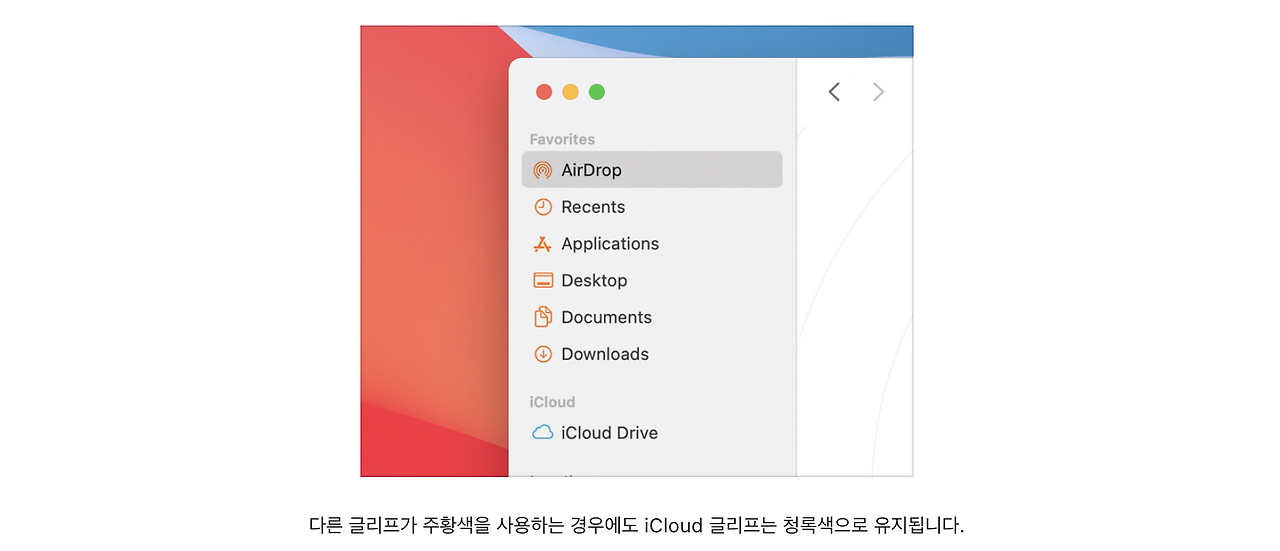
Task: Click the Desktop sidebar icon
Action: tap(543, 281)
